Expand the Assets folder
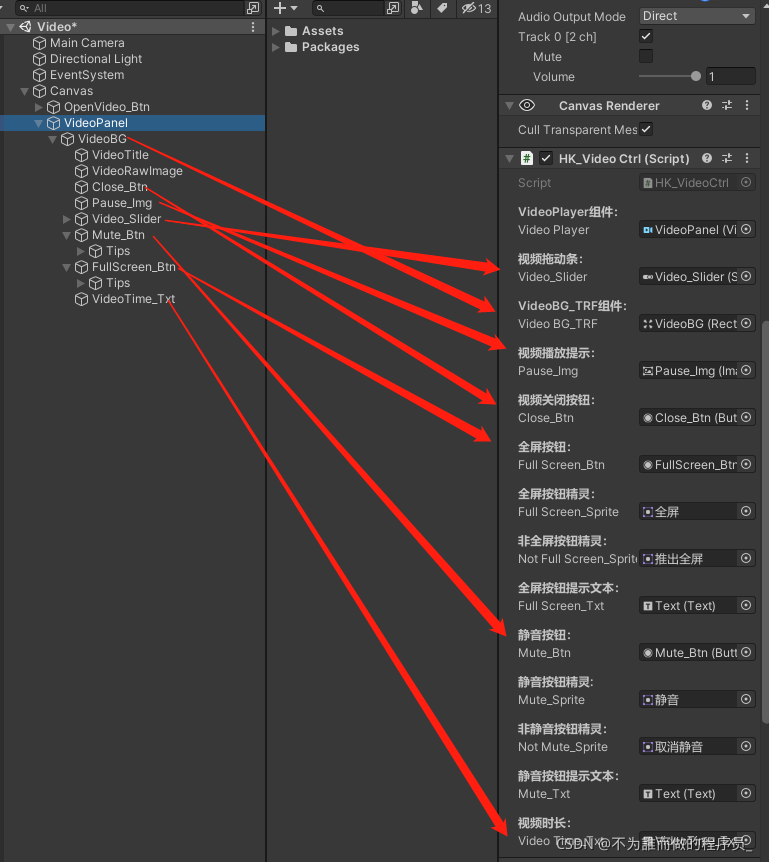Screen dimensions: 769x862 click(275, 31)
